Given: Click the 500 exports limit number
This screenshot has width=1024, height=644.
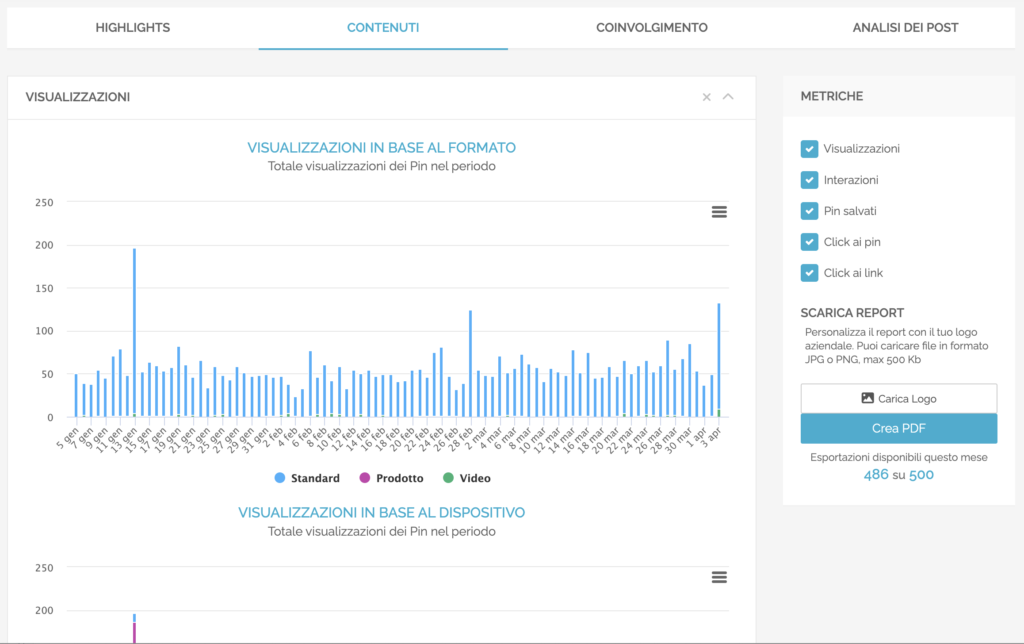Looking at the screenshot, I should [921, 475].
